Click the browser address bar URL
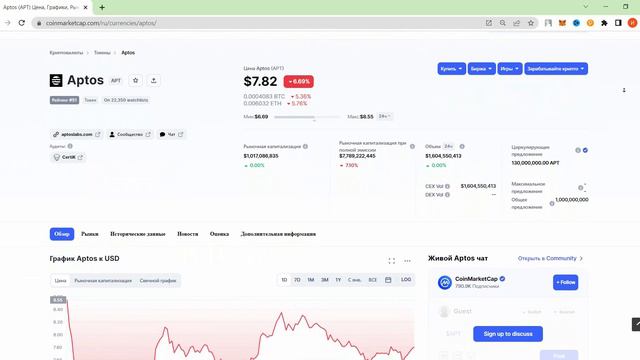 coord(101,23)
